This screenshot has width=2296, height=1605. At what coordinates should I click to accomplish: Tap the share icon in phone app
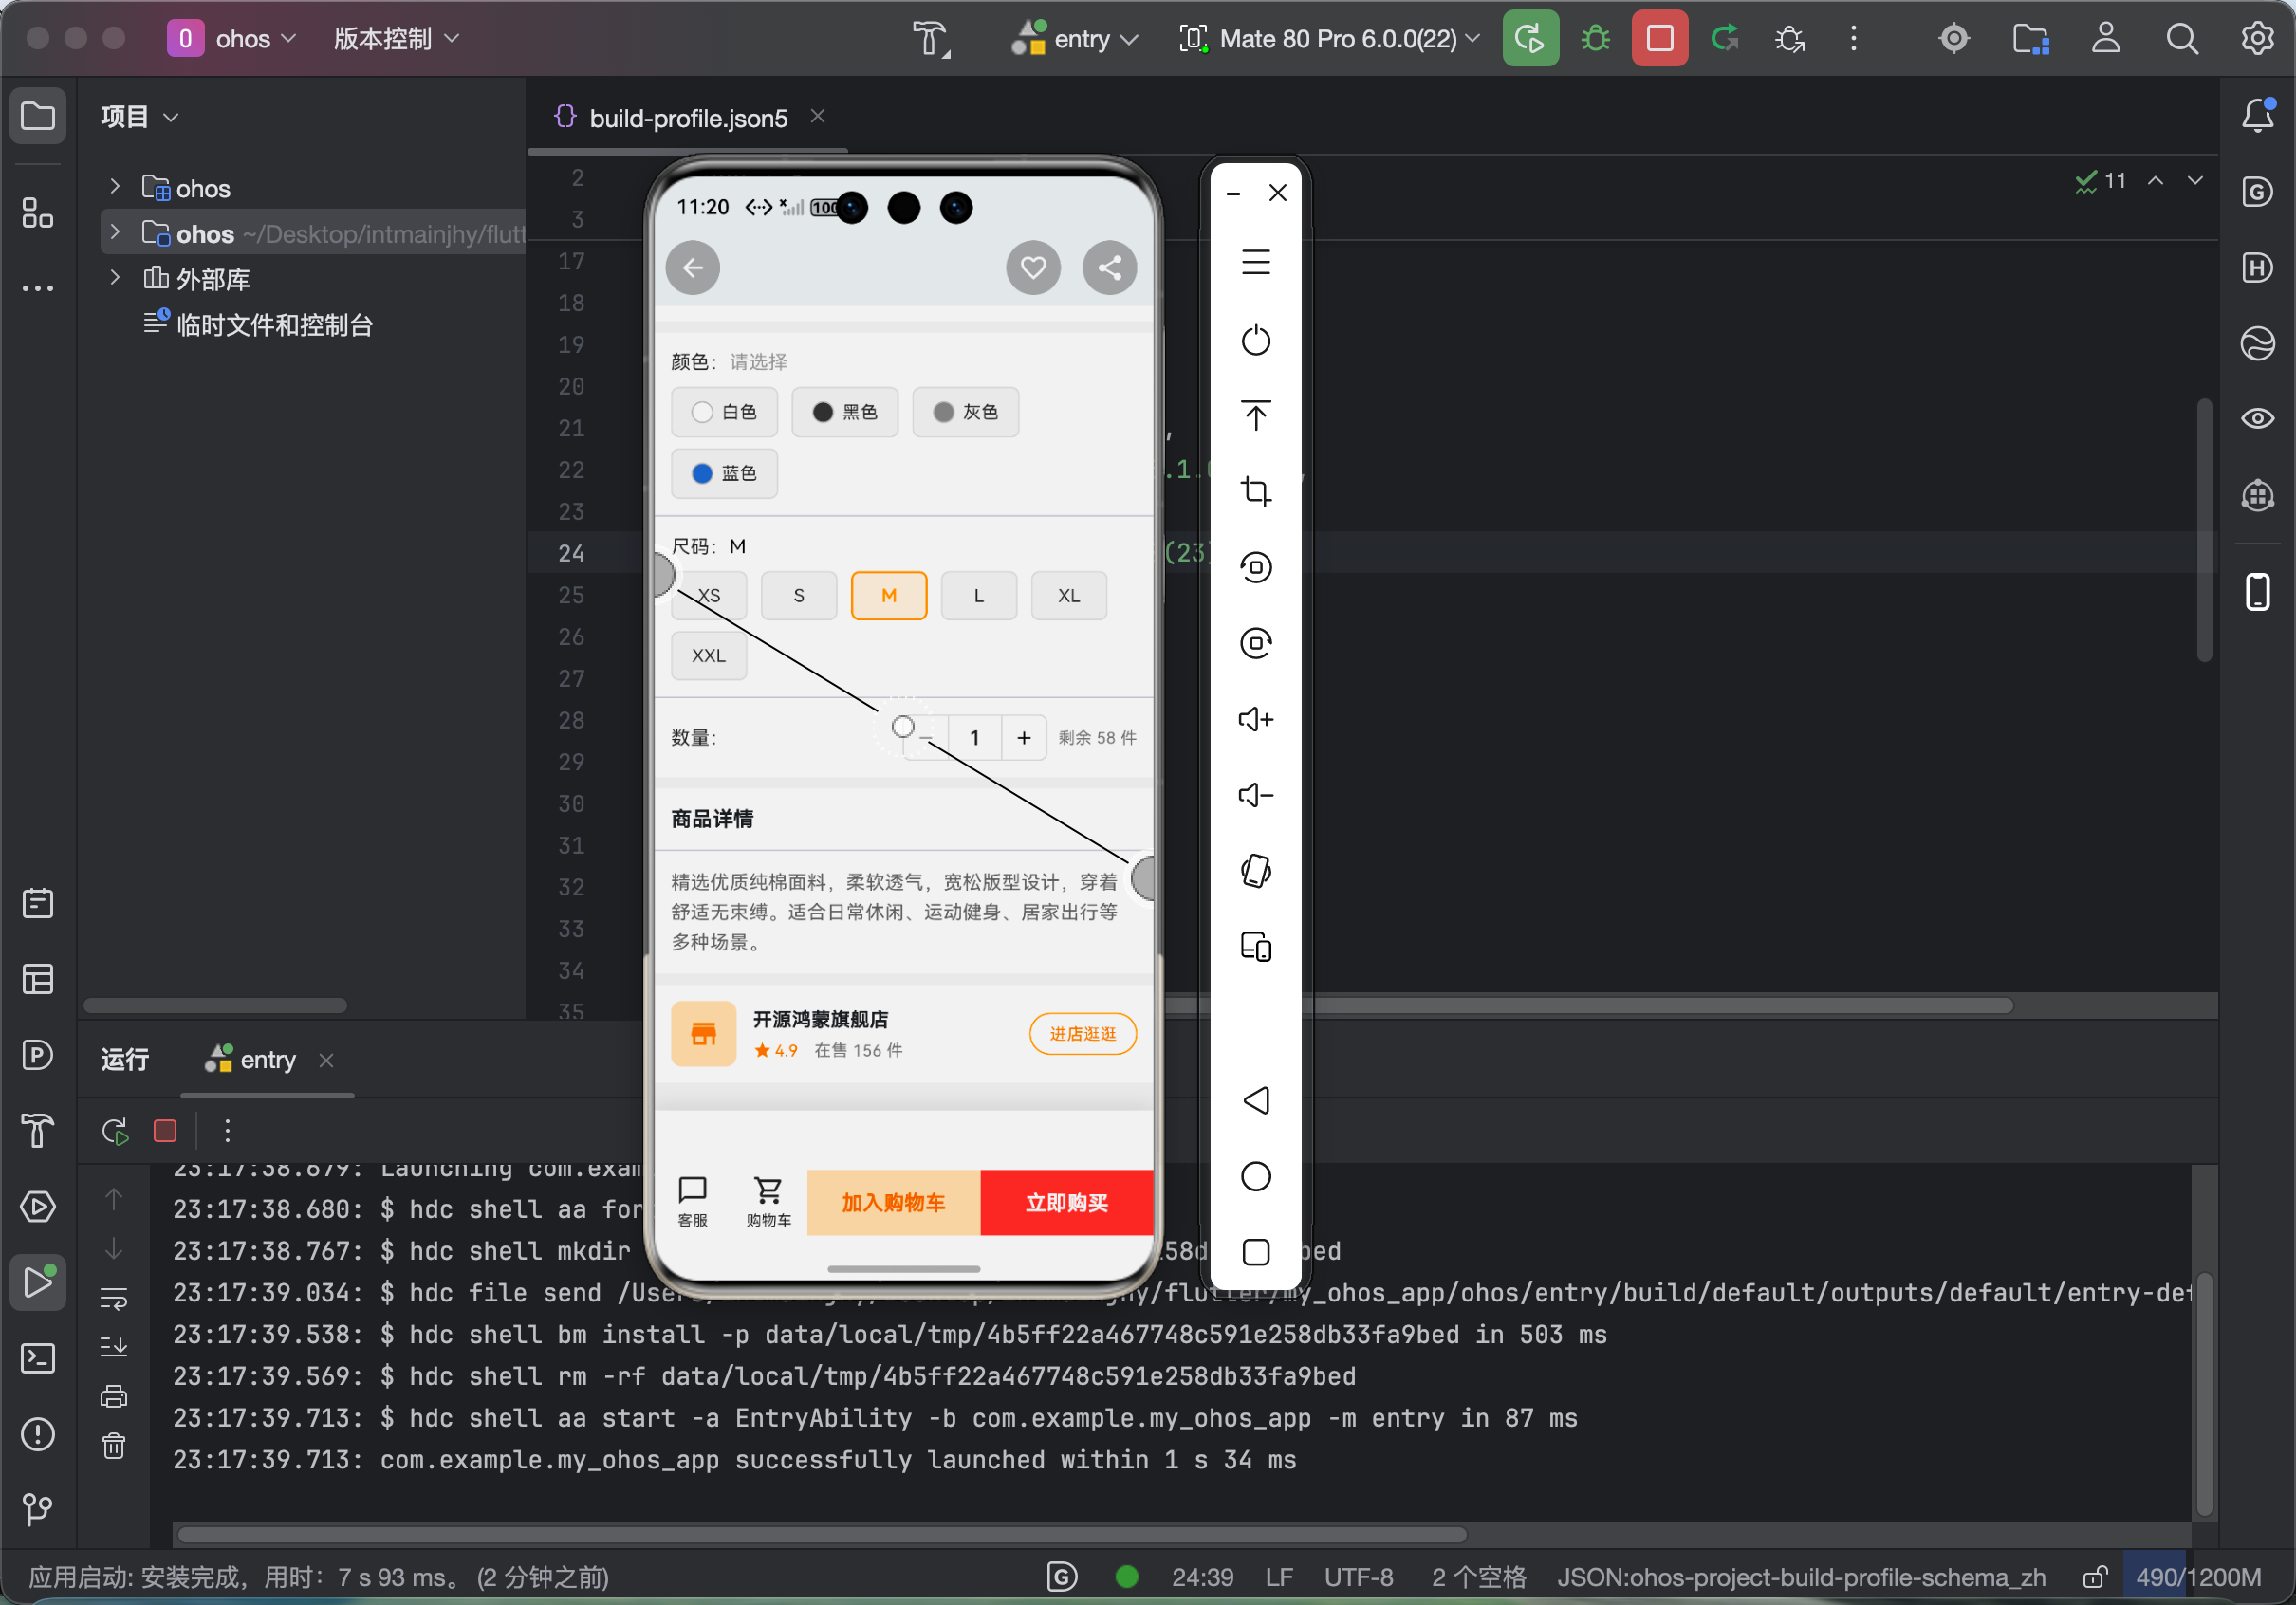tap(1109, 267)
